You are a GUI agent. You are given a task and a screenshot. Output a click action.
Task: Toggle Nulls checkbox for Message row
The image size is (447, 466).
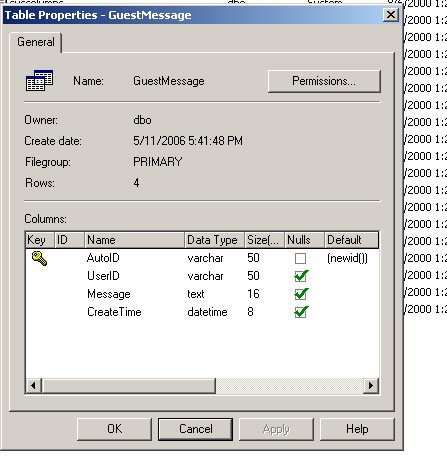[300, 294]
